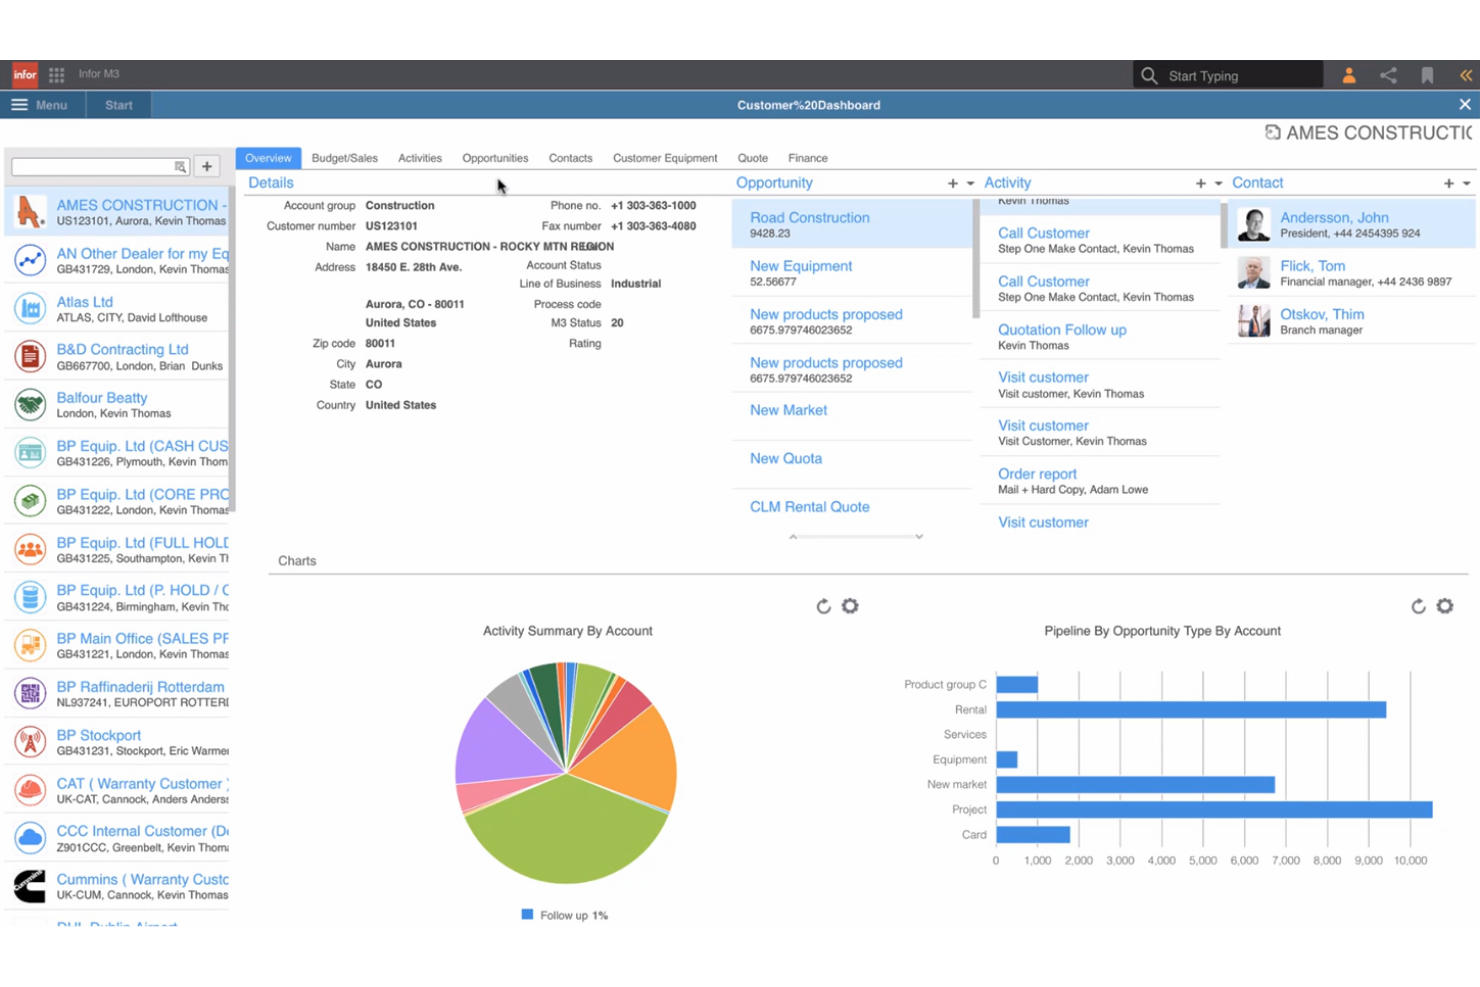Click the BP Stockport antenna icon
1480x987 pixels.
pyautogui.click(x=31, y=742)
